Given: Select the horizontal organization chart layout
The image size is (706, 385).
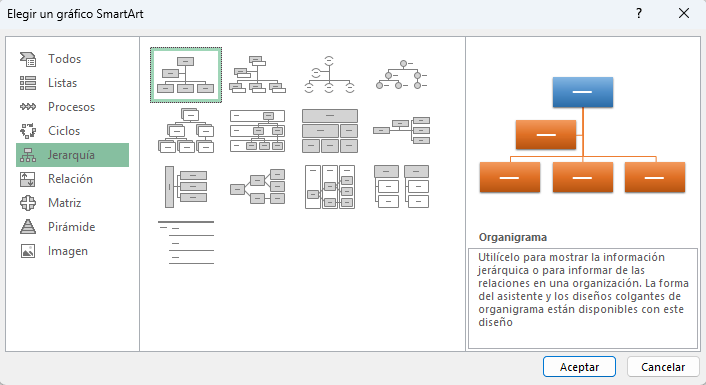Looking at the screenshot, I should [x=402, y=131].
